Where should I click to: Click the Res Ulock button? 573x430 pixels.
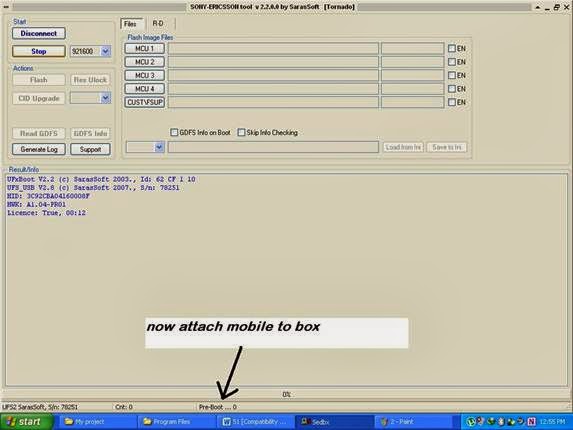(90, 80)
